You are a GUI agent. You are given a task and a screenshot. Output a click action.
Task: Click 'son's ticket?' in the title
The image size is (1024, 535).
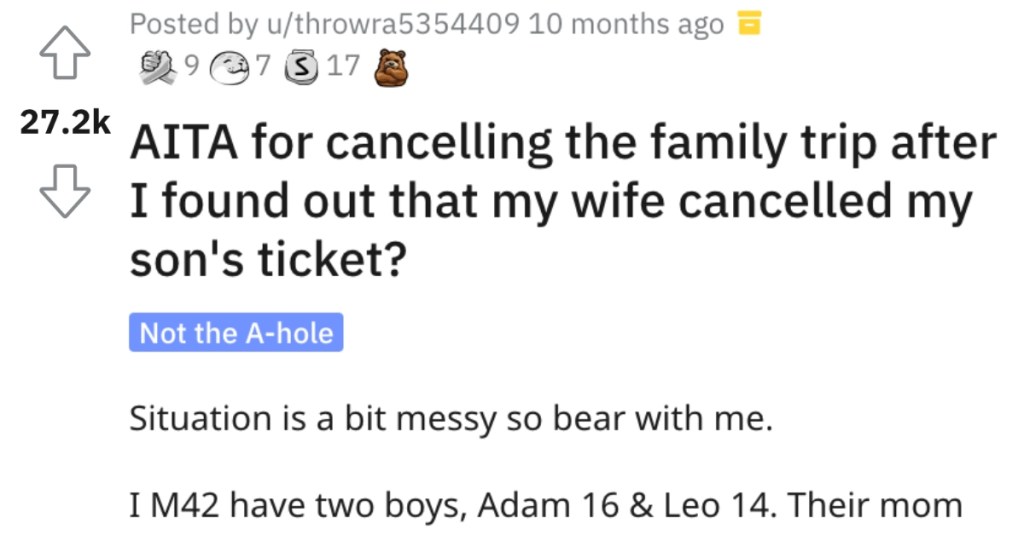[268, 259]
